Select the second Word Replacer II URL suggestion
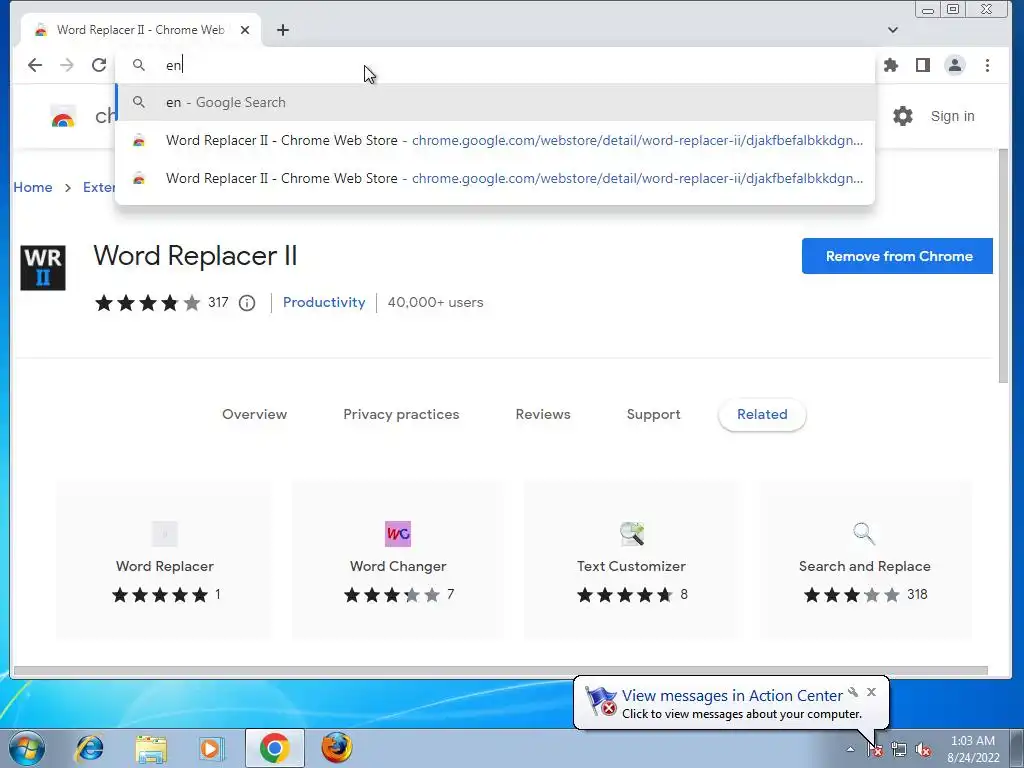Viewport: 1024px width, 768px height. coord(495,178)
